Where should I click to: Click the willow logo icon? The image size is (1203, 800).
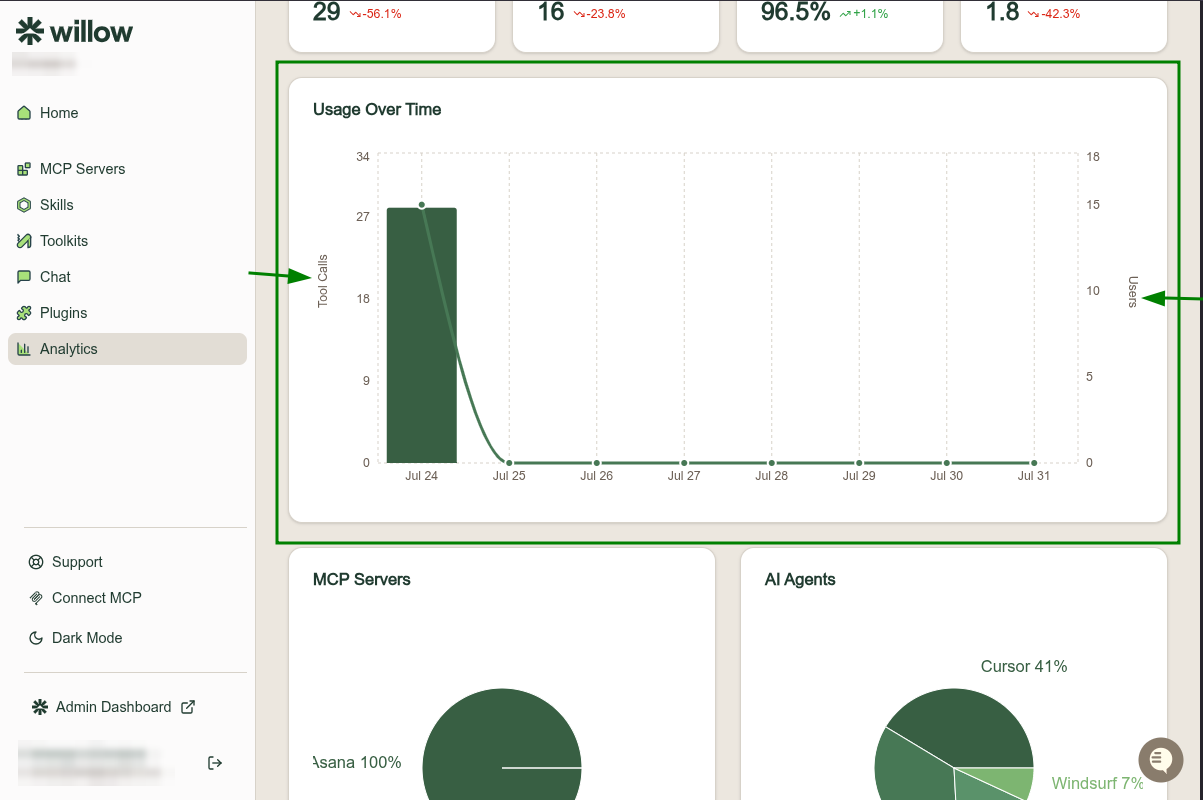coord(30,31)
